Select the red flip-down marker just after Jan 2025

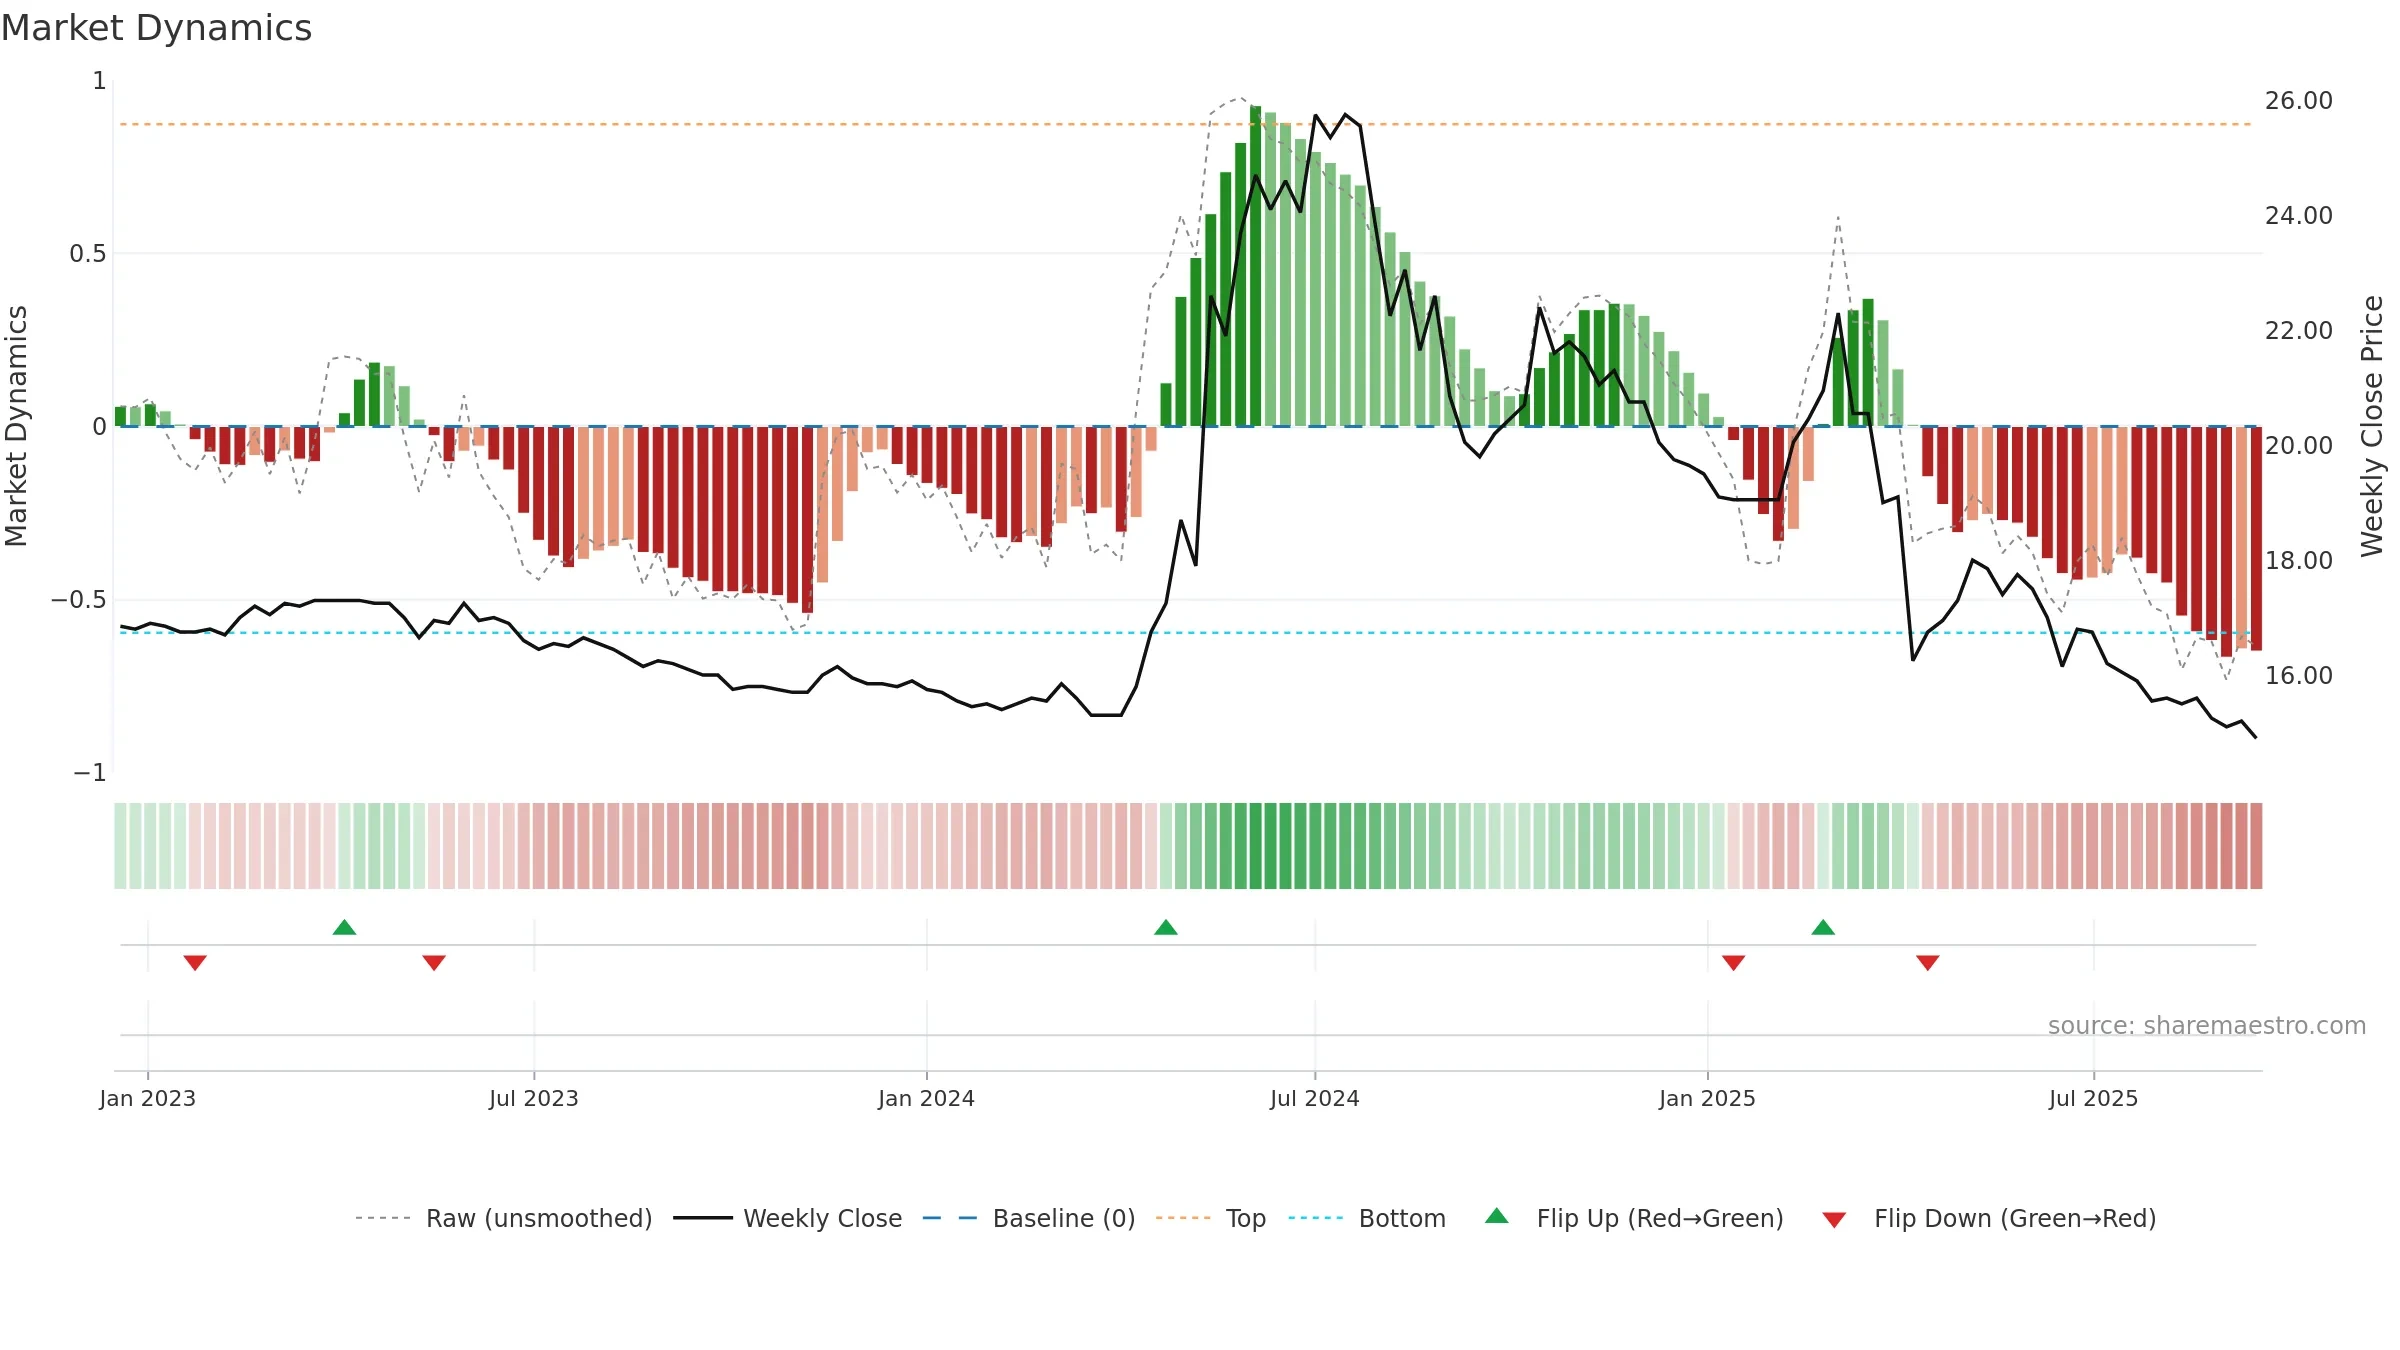click(1734, 962)
